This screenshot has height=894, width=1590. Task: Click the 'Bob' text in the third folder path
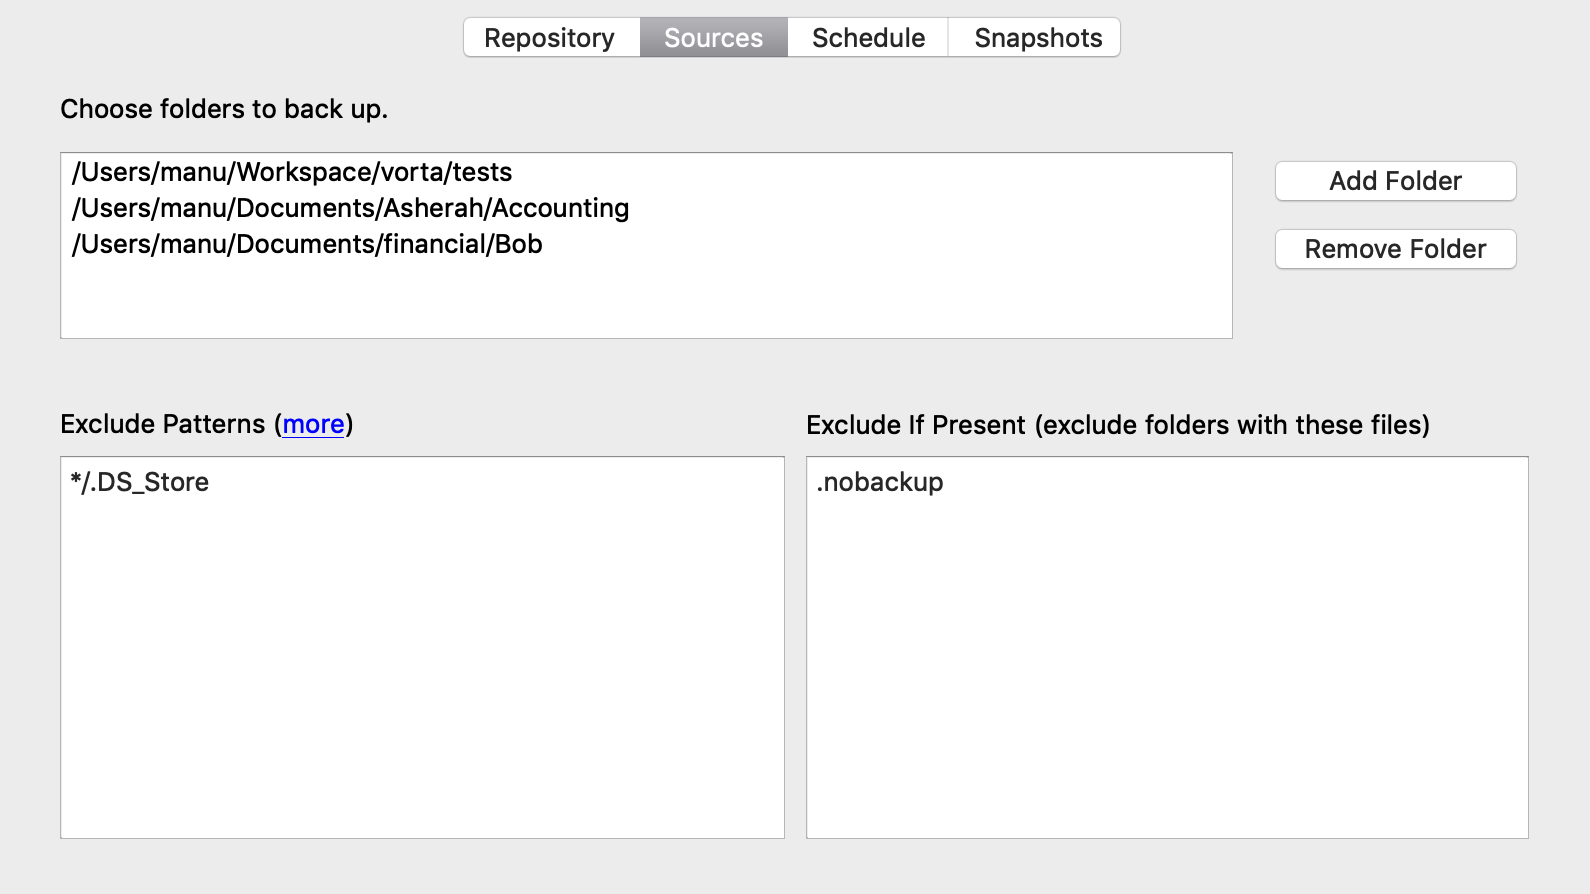[519, 244]
